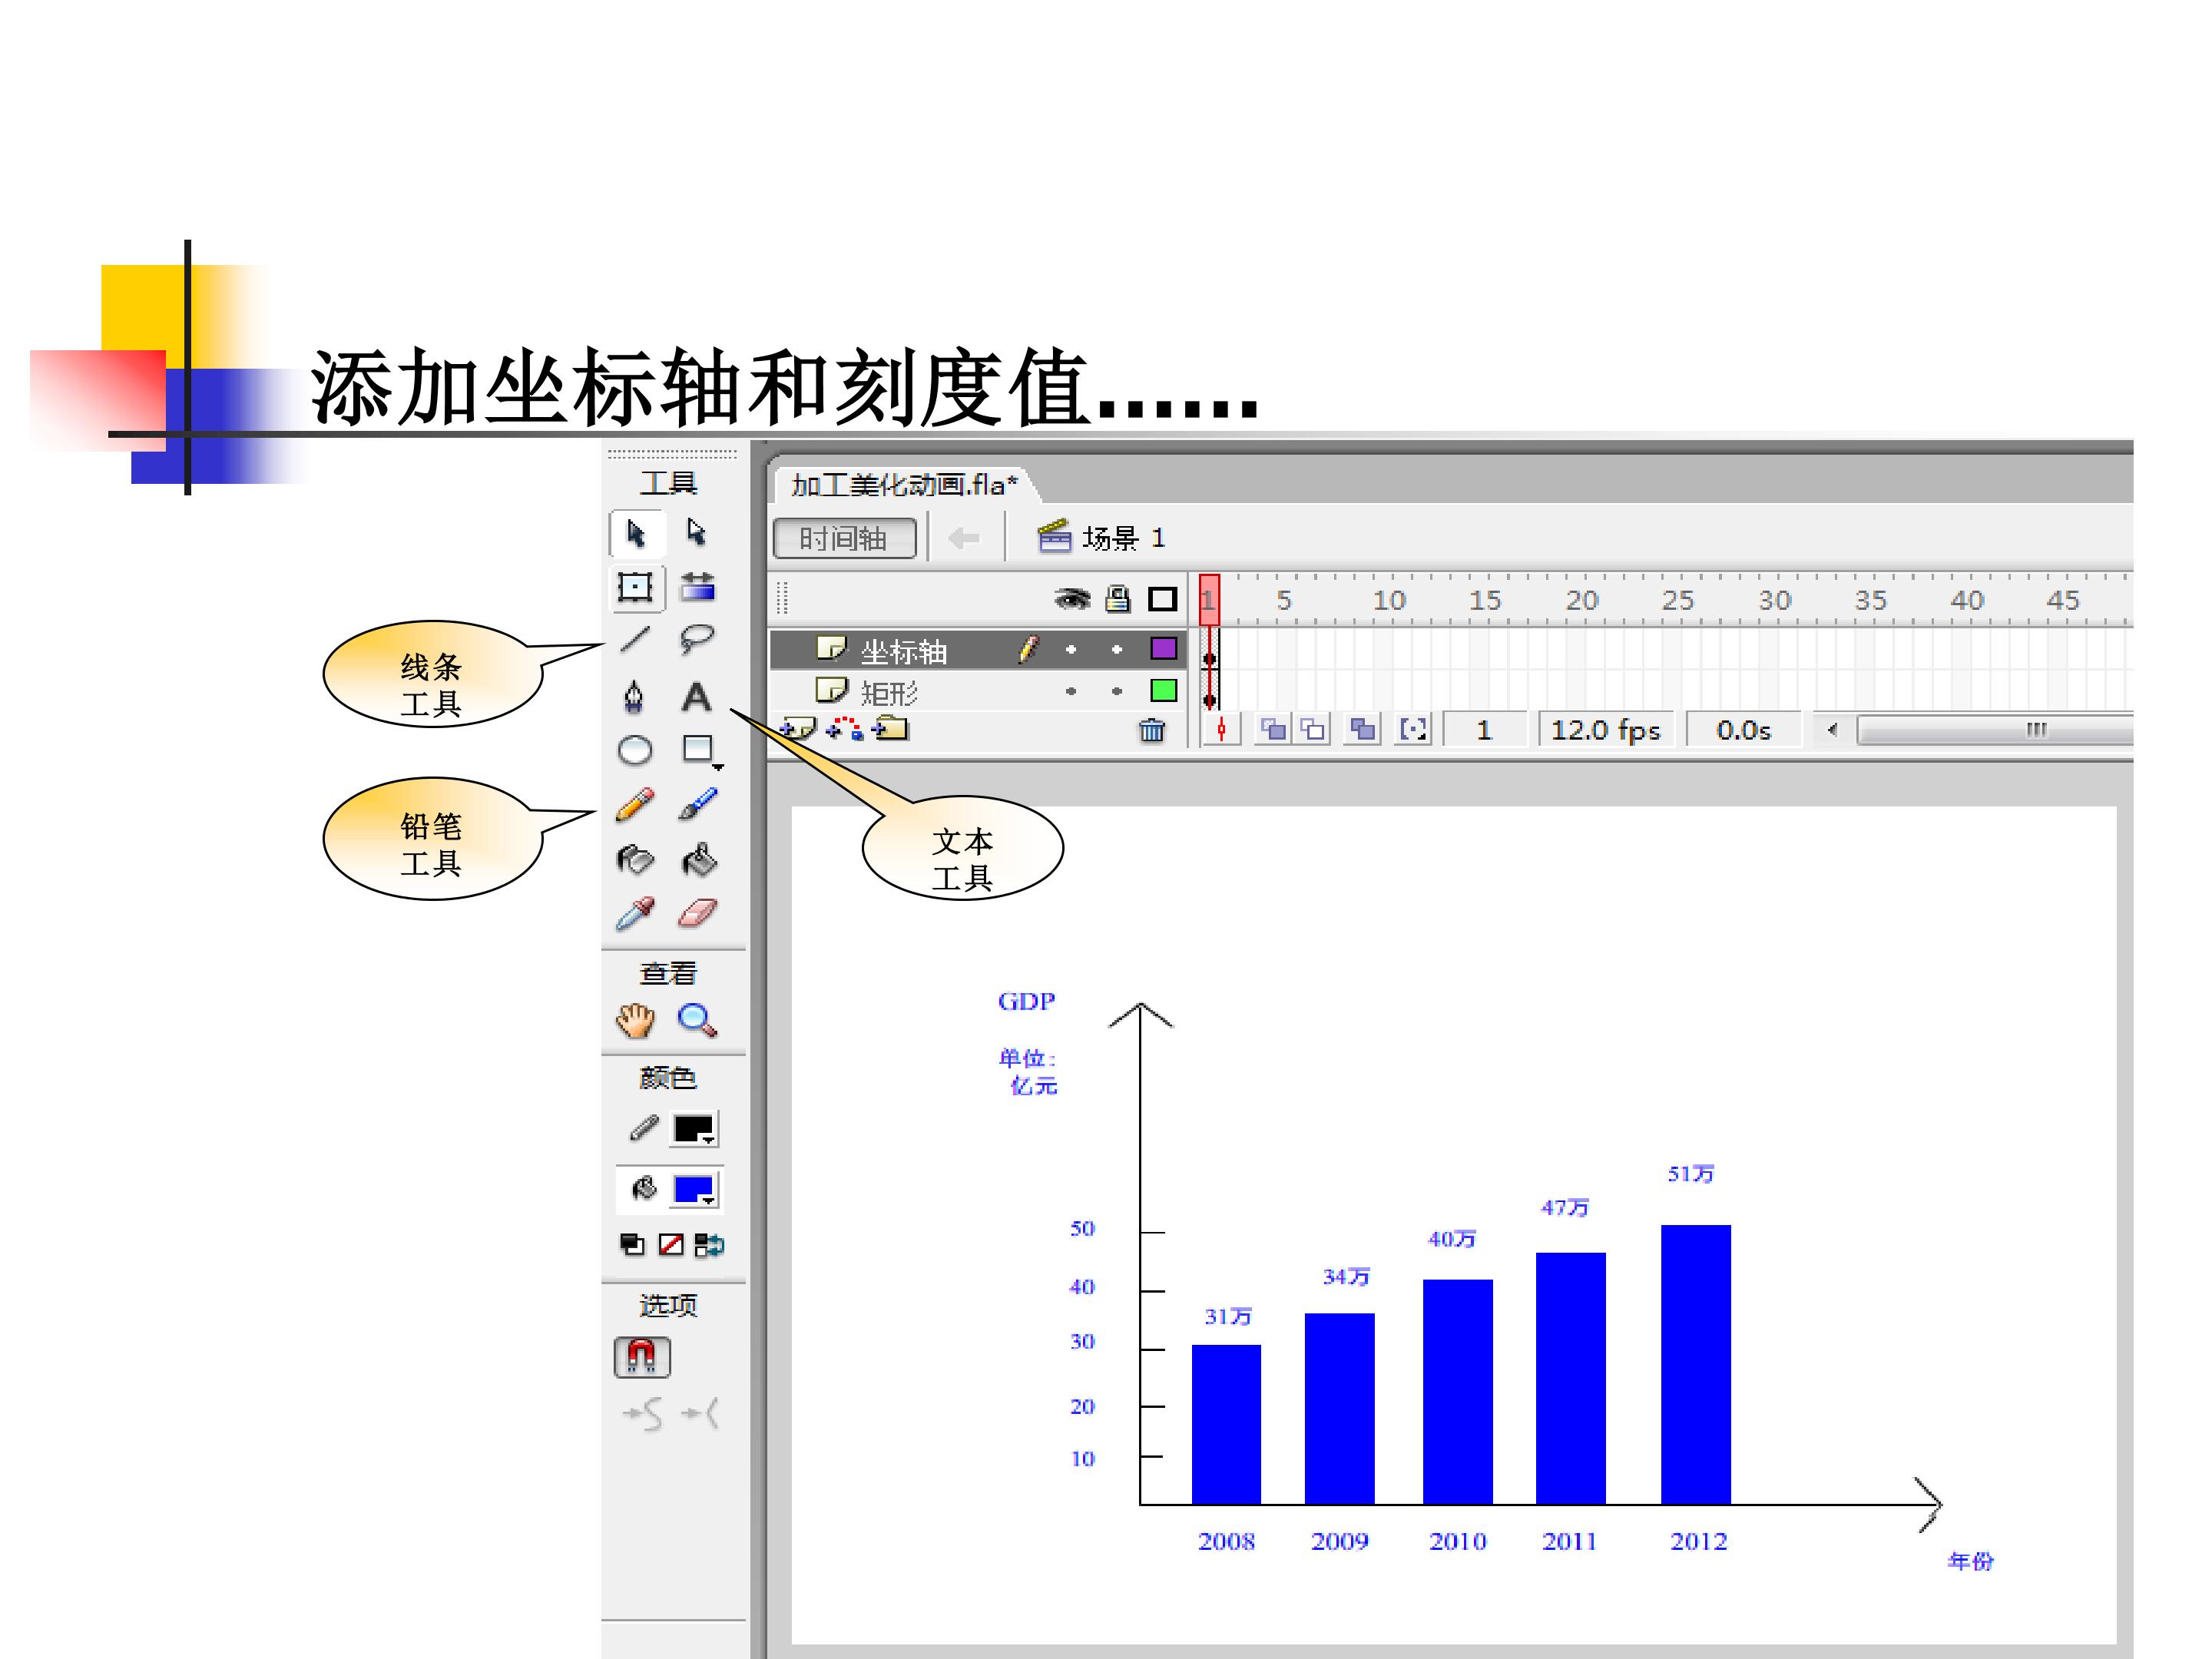The width and height of the screenshot is (2212, 1659).
Task: Click frame 20 on timeline ruler
Action: (x=1582, y=600)
